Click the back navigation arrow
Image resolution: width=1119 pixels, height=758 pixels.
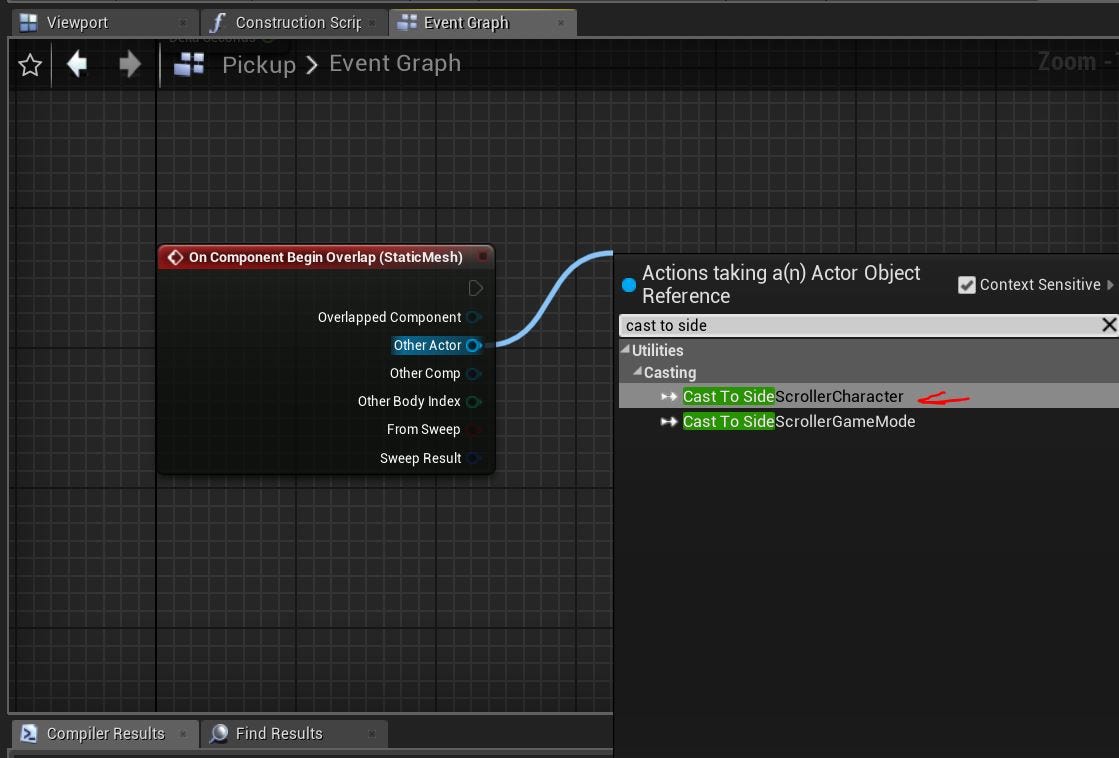pos(77,64)
